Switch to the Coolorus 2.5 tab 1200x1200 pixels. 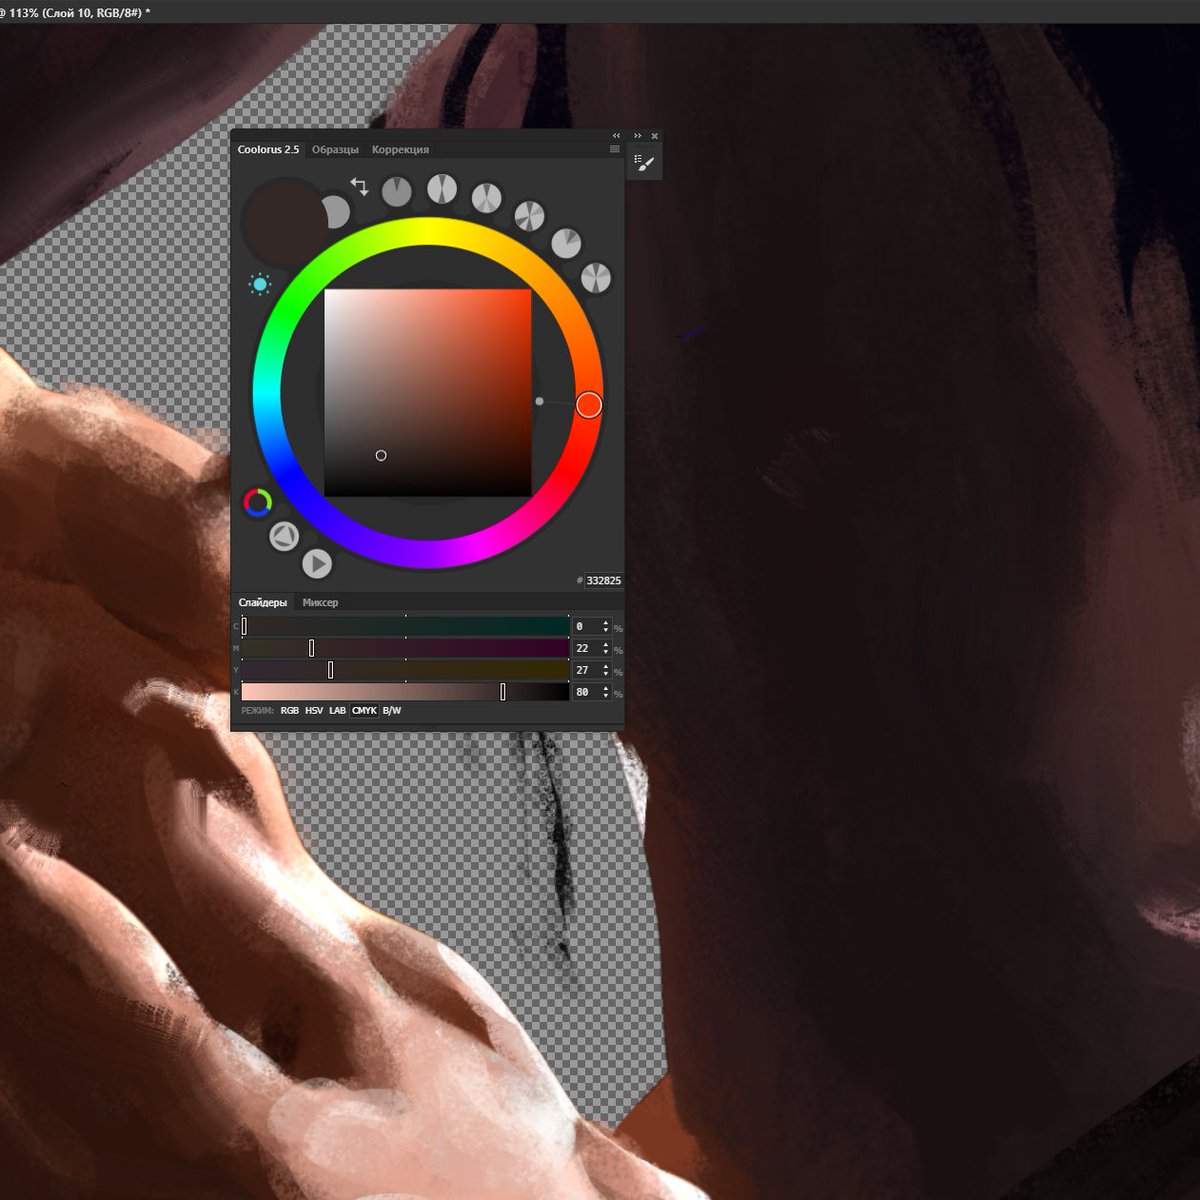(x=268, y=149)
